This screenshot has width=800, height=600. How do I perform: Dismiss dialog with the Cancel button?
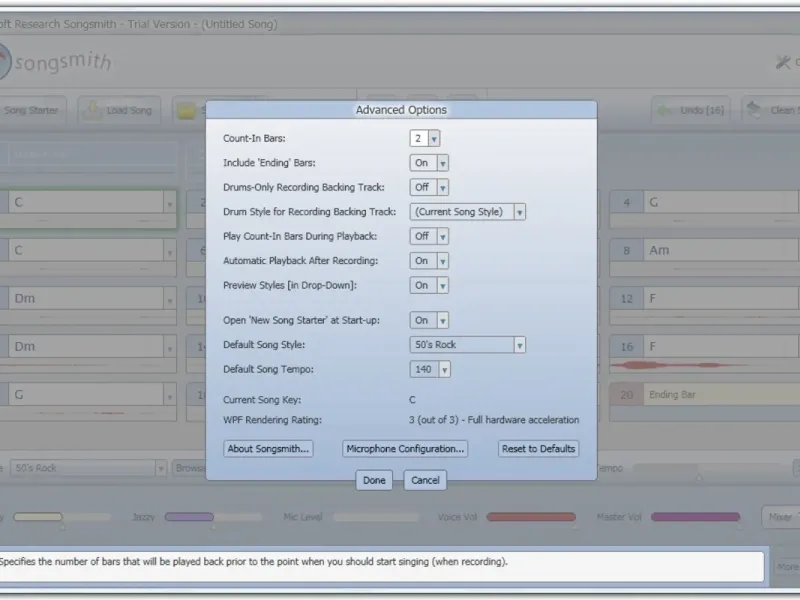[425, 480]
